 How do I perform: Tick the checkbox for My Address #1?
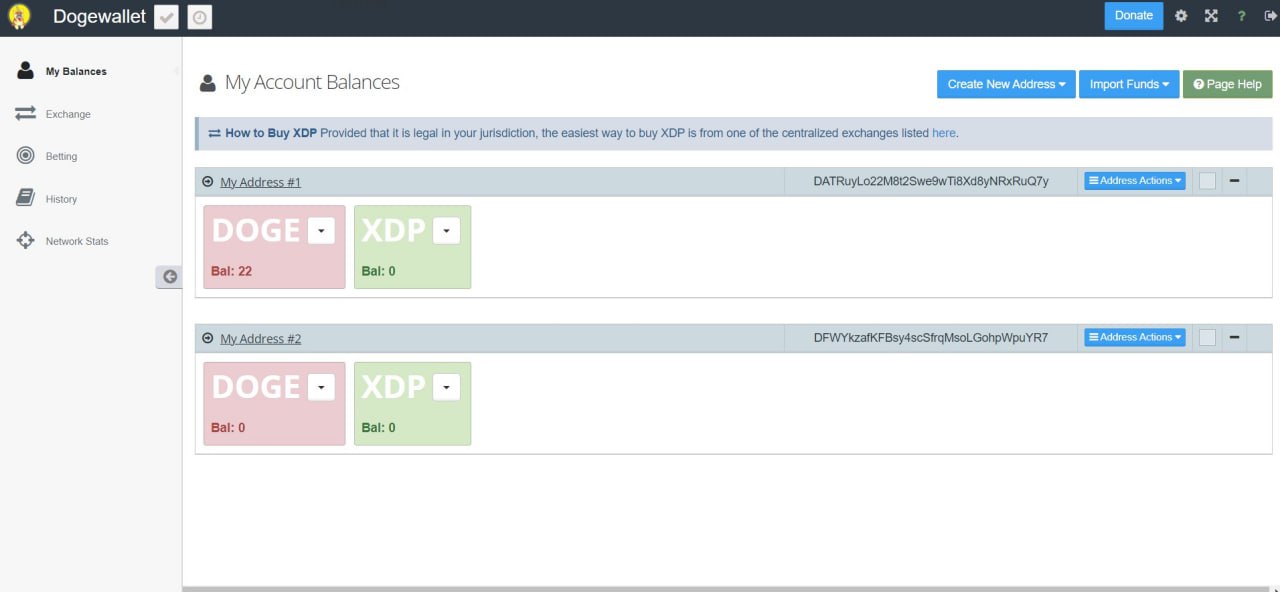pyautogui.click(x=1207, y=181)
